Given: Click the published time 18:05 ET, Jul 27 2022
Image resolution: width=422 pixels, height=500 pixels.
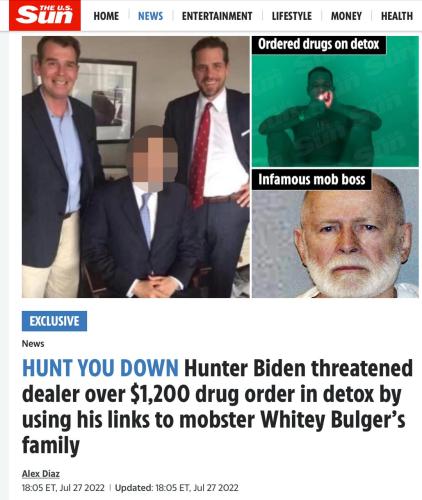Looking at the screenshot, I should [63, 488].
